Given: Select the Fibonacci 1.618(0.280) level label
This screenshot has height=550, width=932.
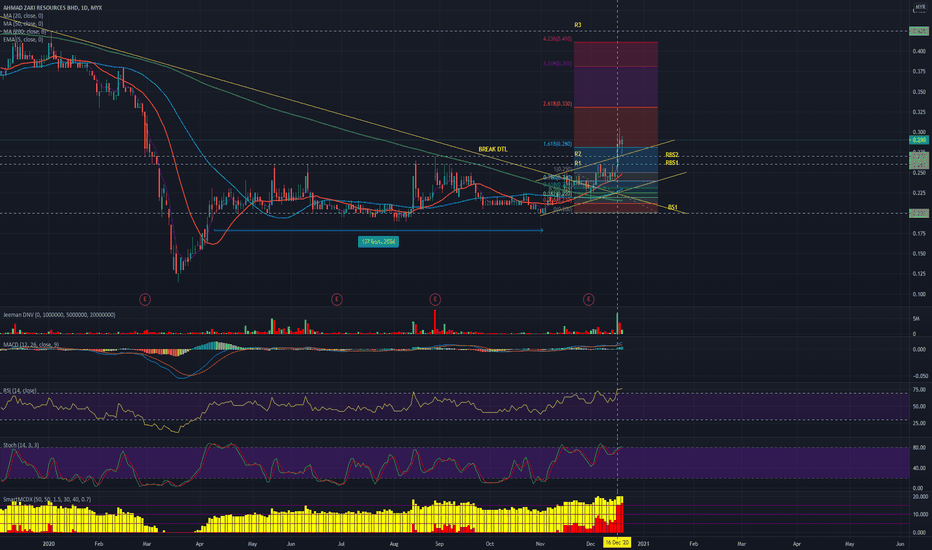Looking at the screenshot, I should 557,144.
